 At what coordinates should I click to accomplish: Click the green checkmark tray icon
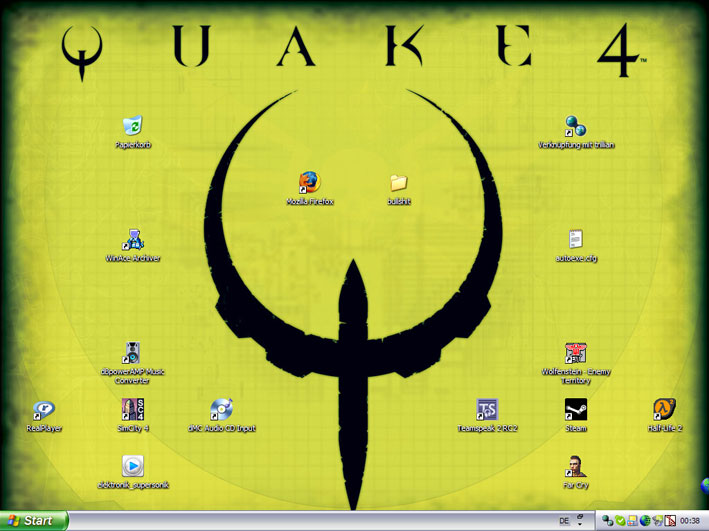[620, 521]
